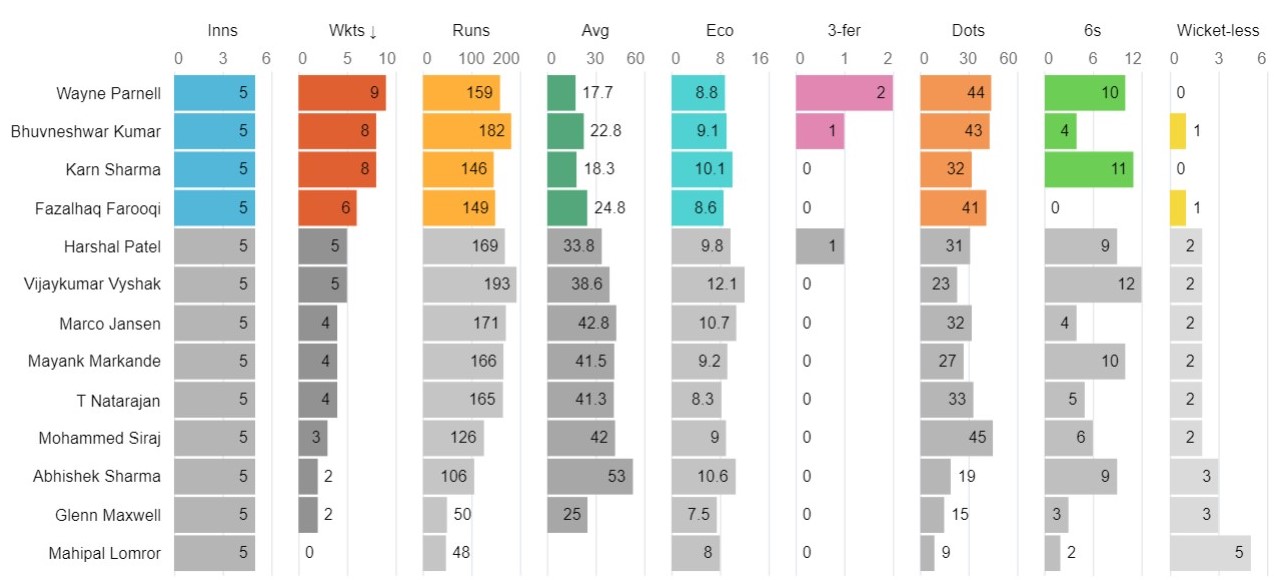
Task: Click Vijaykumar Vyshak's economy bar showing 12.1
Action: point(708,284)
